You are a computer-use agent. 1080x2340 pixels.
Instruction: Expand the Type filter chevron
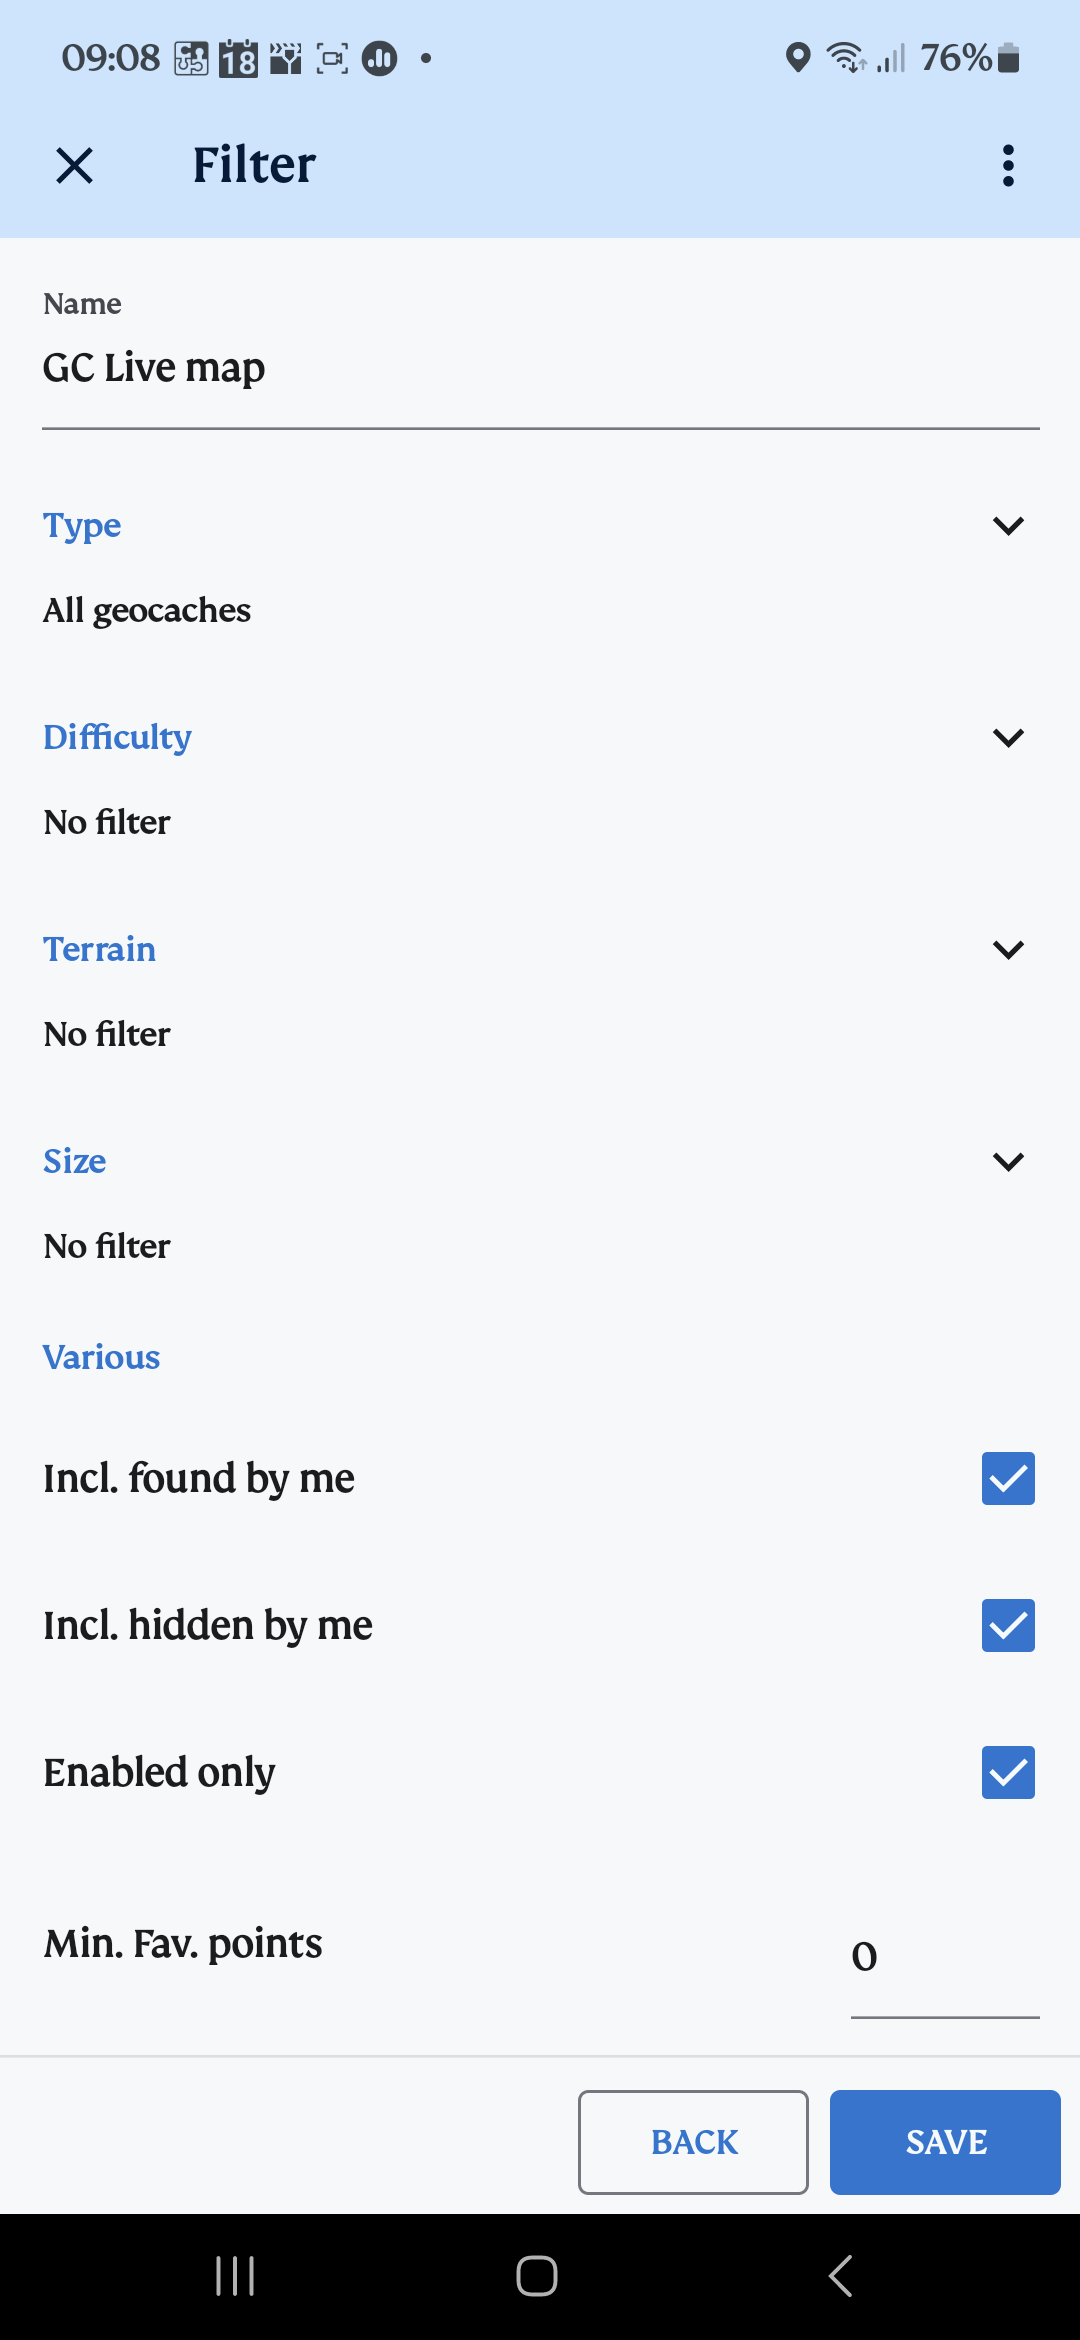pyautogui.click(x=1008, y=526)
